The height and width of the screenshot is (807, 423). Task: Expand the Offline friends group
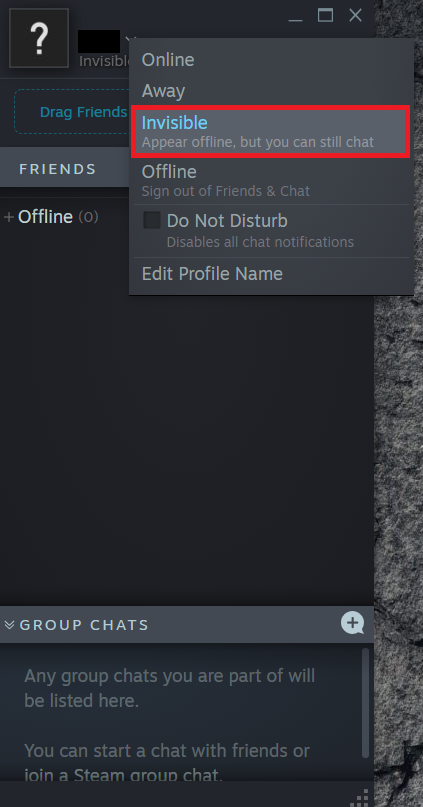[x=9, y=217]
